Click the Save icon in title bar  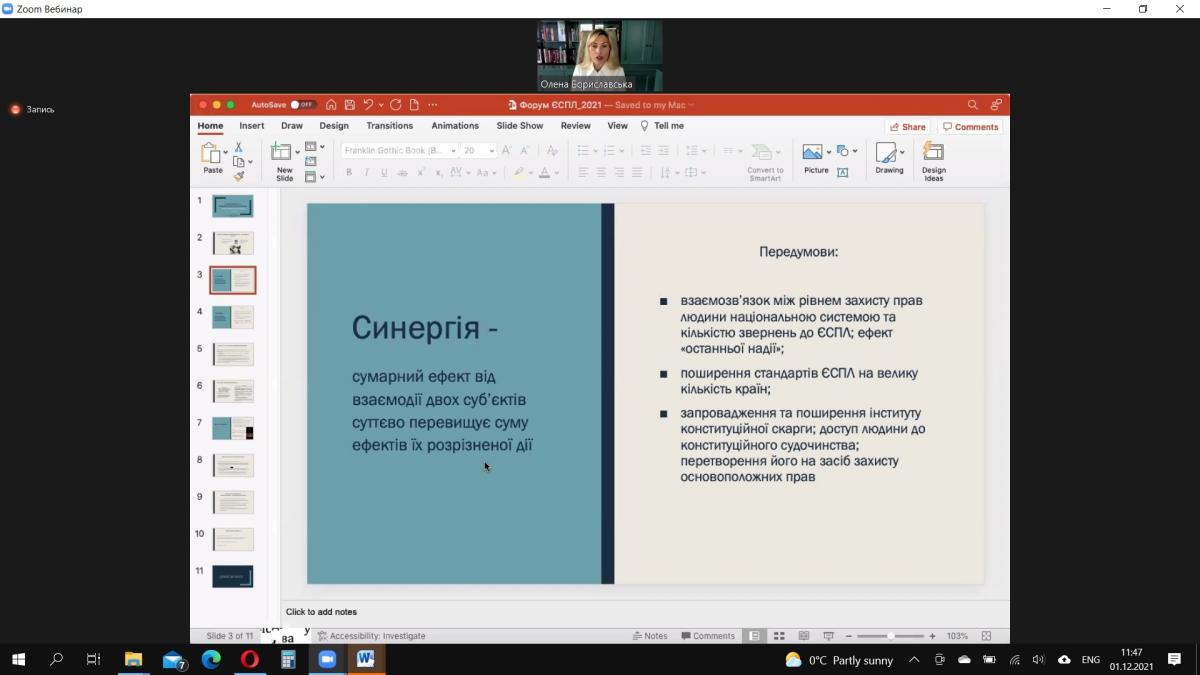[x=349, y=105]
